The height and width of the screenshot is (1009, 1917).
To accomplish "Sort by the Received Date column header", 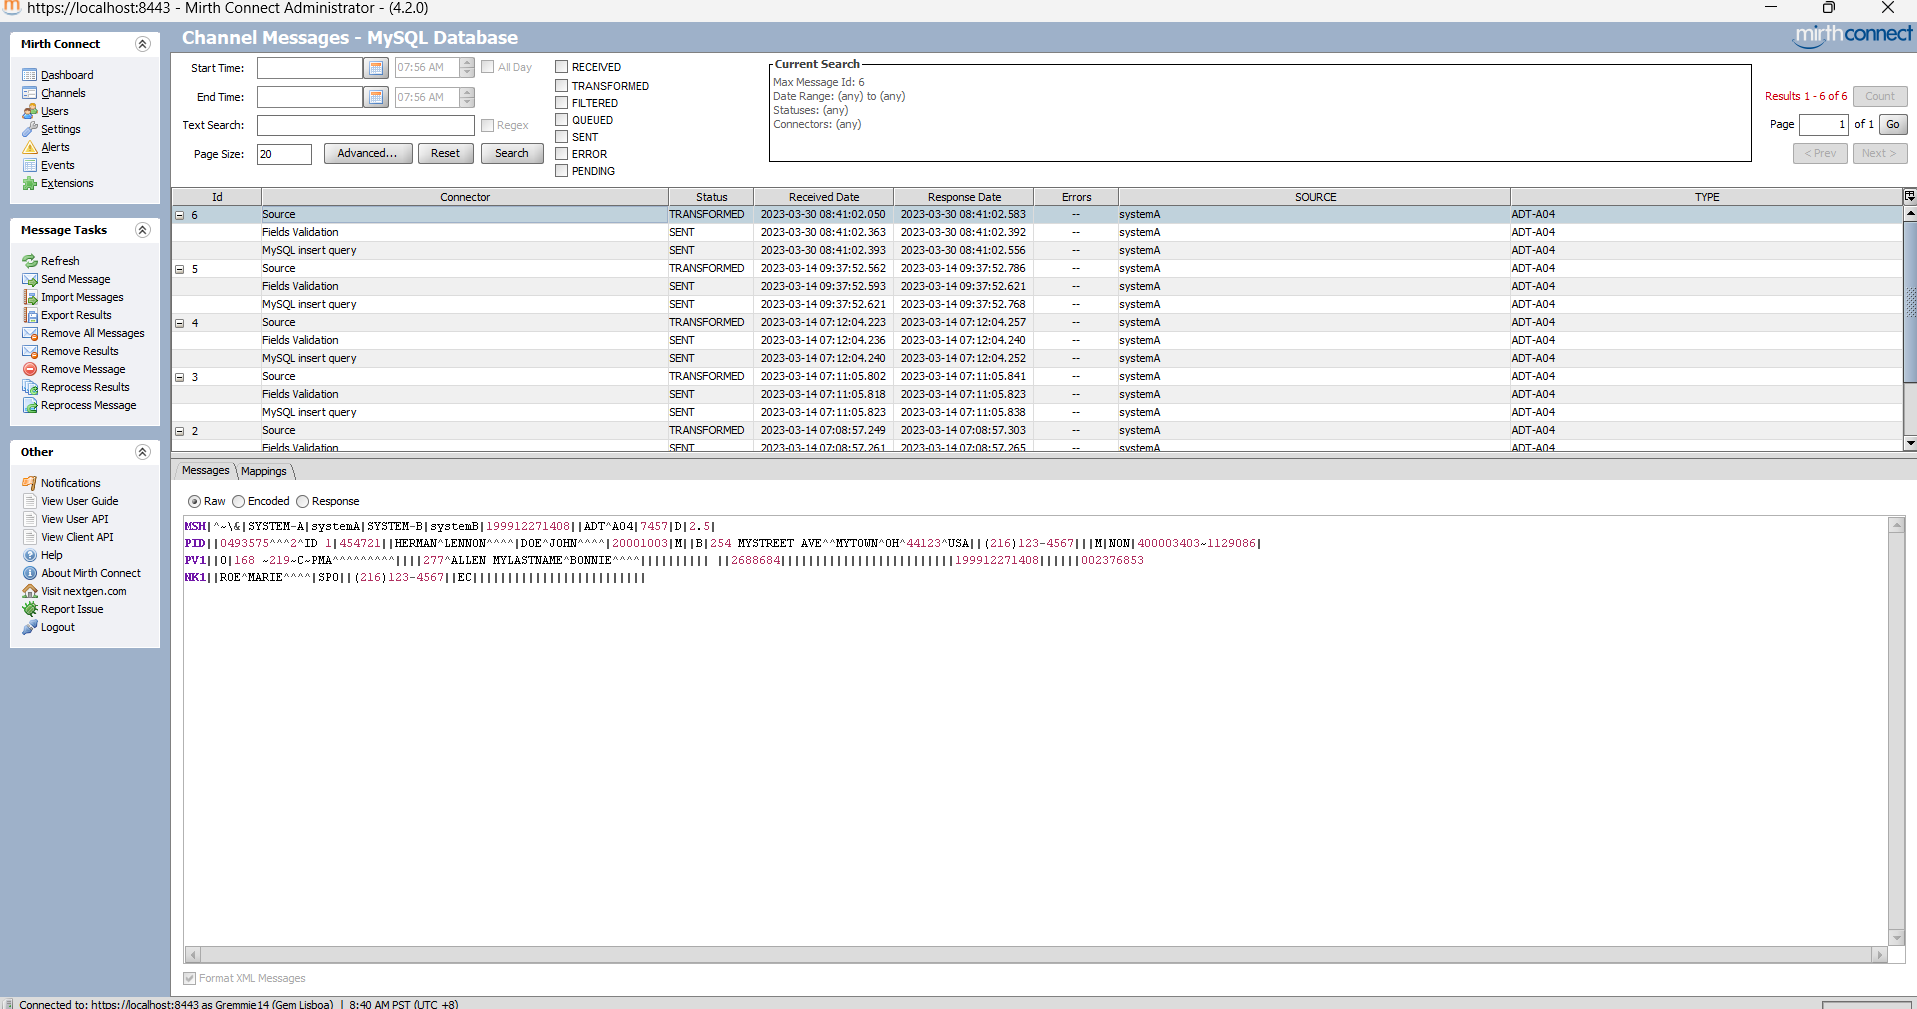I will click(x=823, y=197).
